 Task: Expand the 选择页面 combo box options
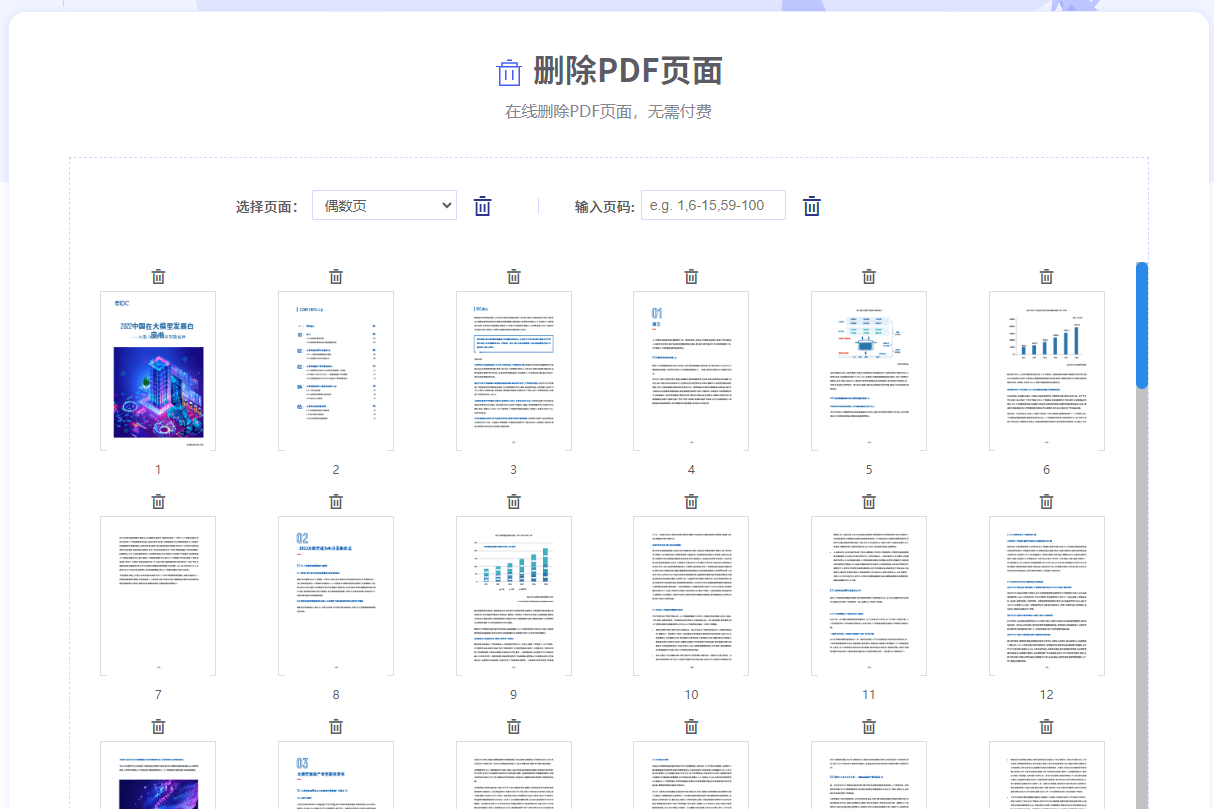tap(384, 205)
